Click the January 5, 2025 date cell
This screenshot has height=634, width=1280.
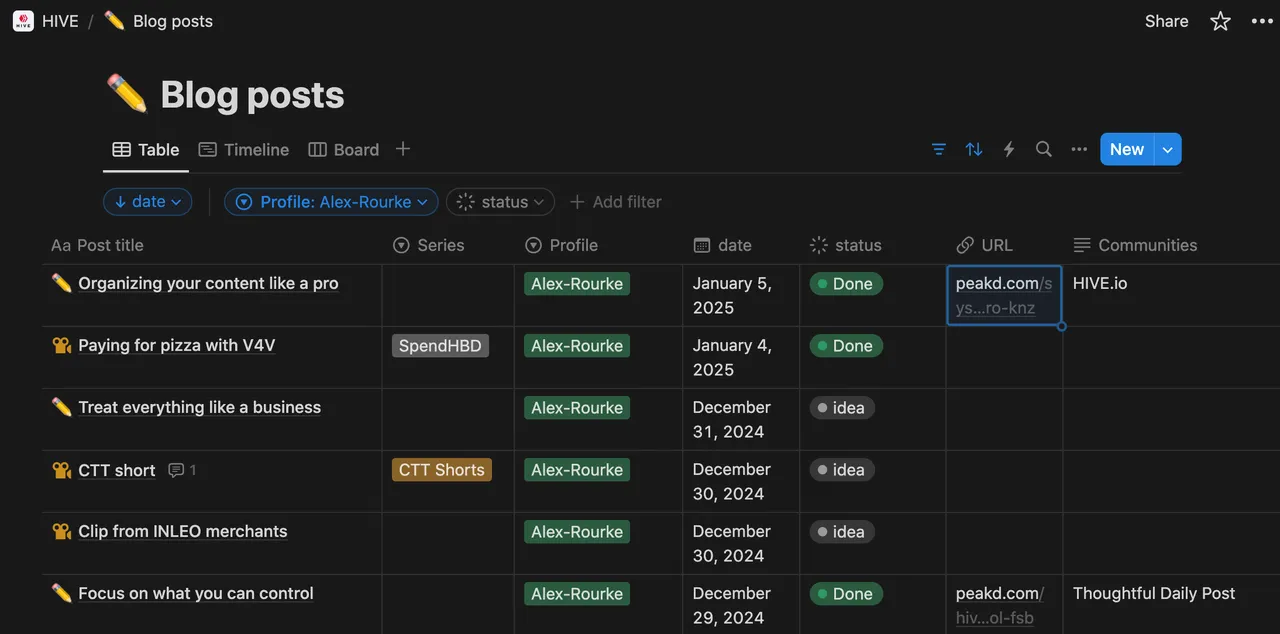[x=741, y=296]
